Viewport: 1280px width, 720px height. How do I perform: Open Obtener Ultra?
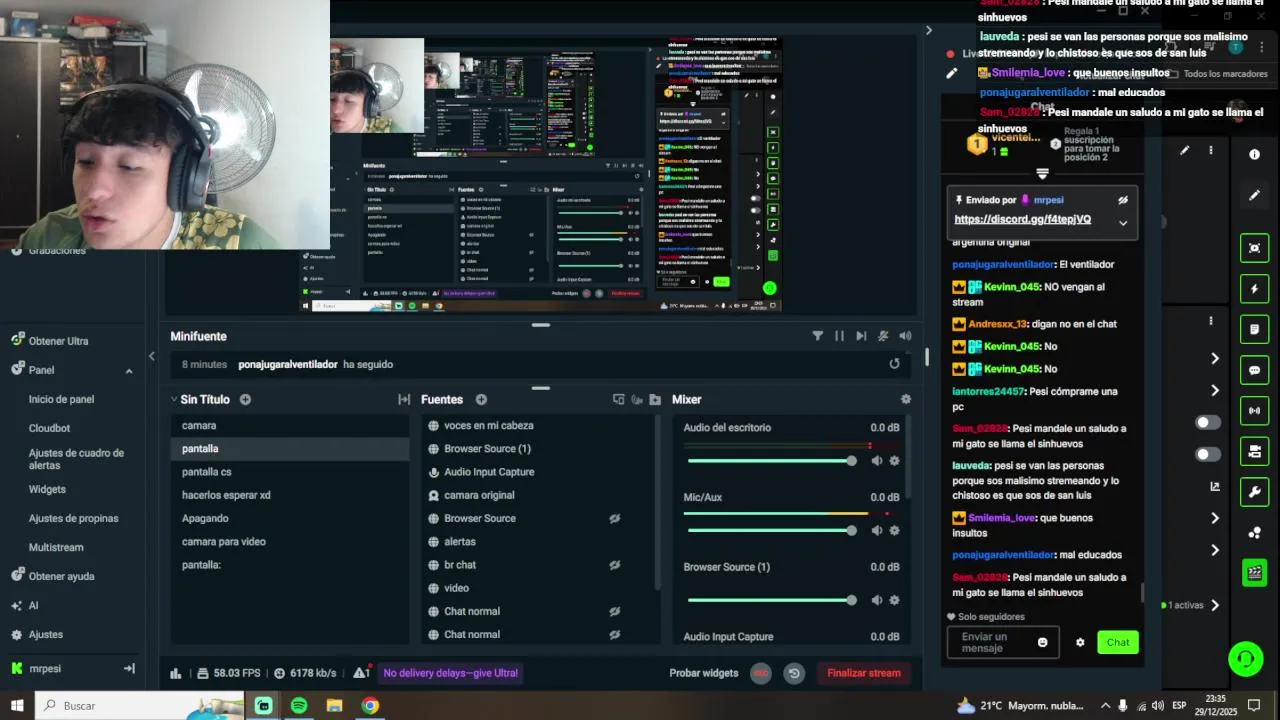tap(58, 341)
